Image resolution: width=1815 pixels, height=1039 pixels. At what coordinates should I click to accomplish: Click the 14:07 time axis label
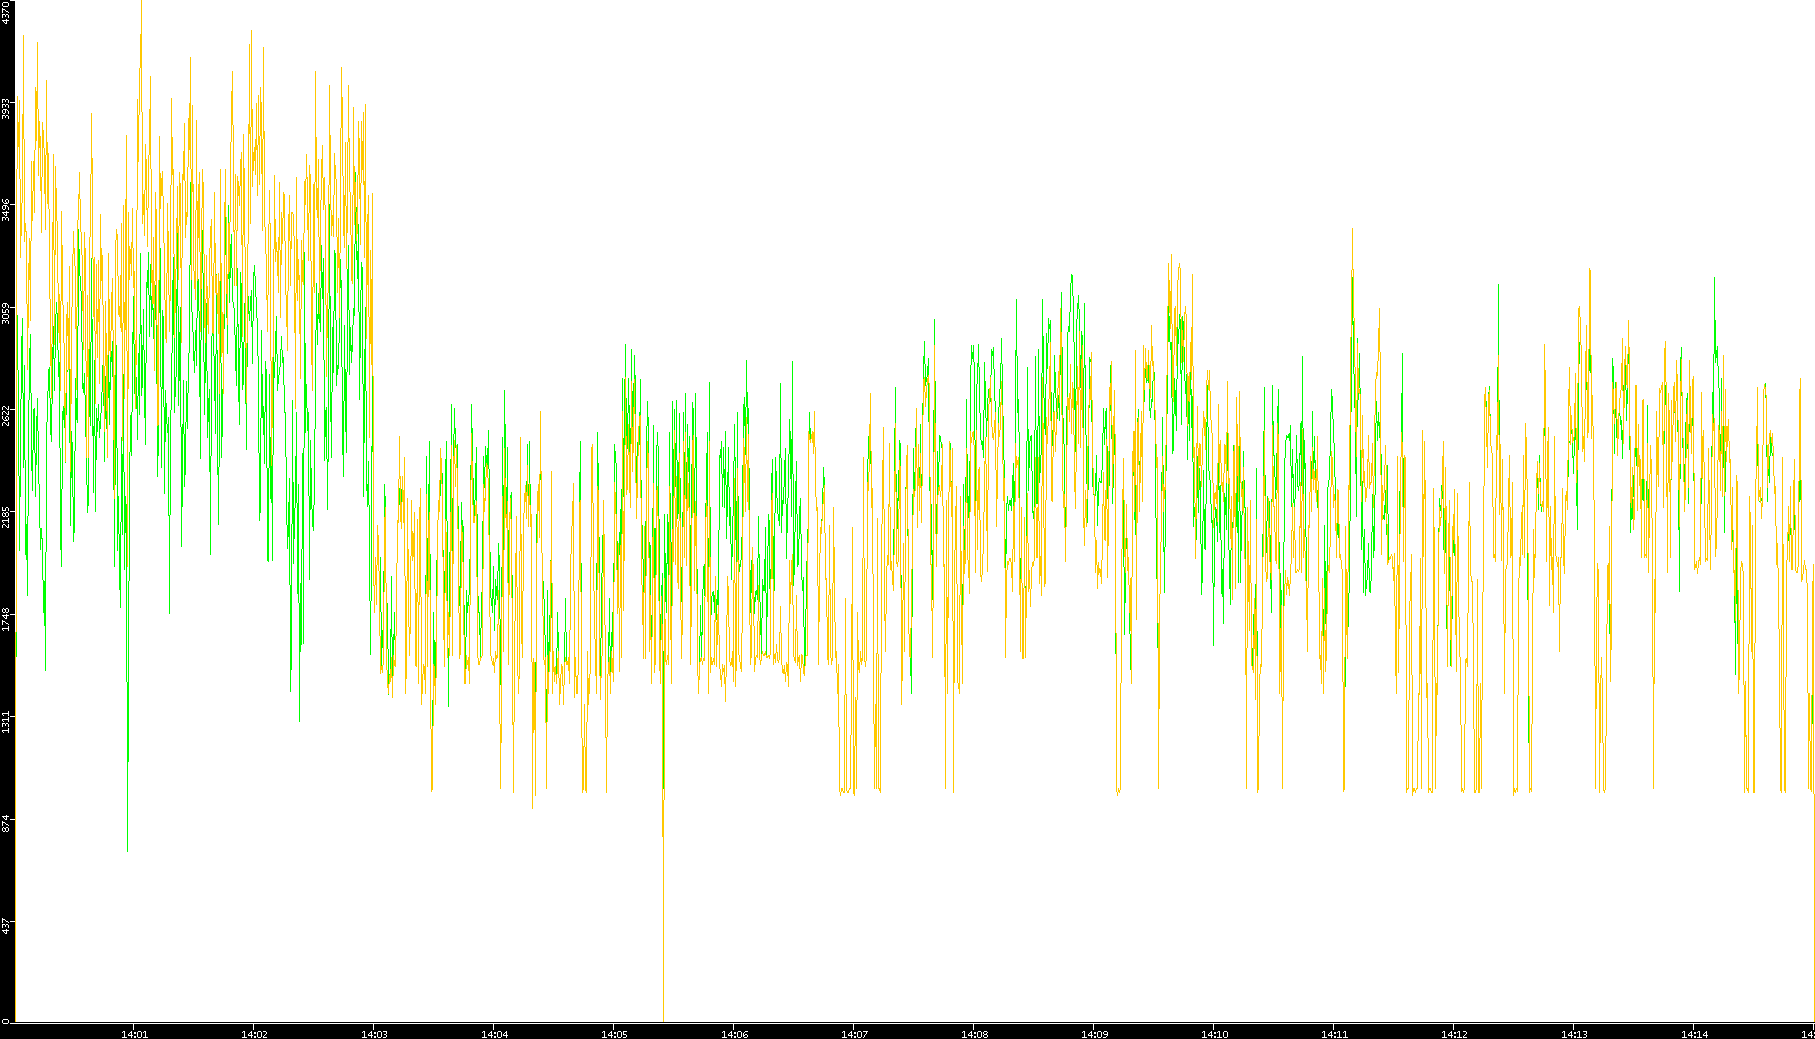854,1034
